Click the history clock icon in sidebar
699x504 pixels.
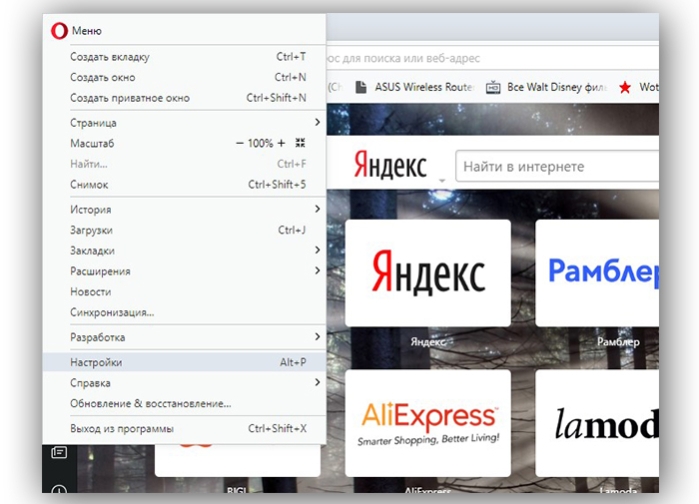59,489
